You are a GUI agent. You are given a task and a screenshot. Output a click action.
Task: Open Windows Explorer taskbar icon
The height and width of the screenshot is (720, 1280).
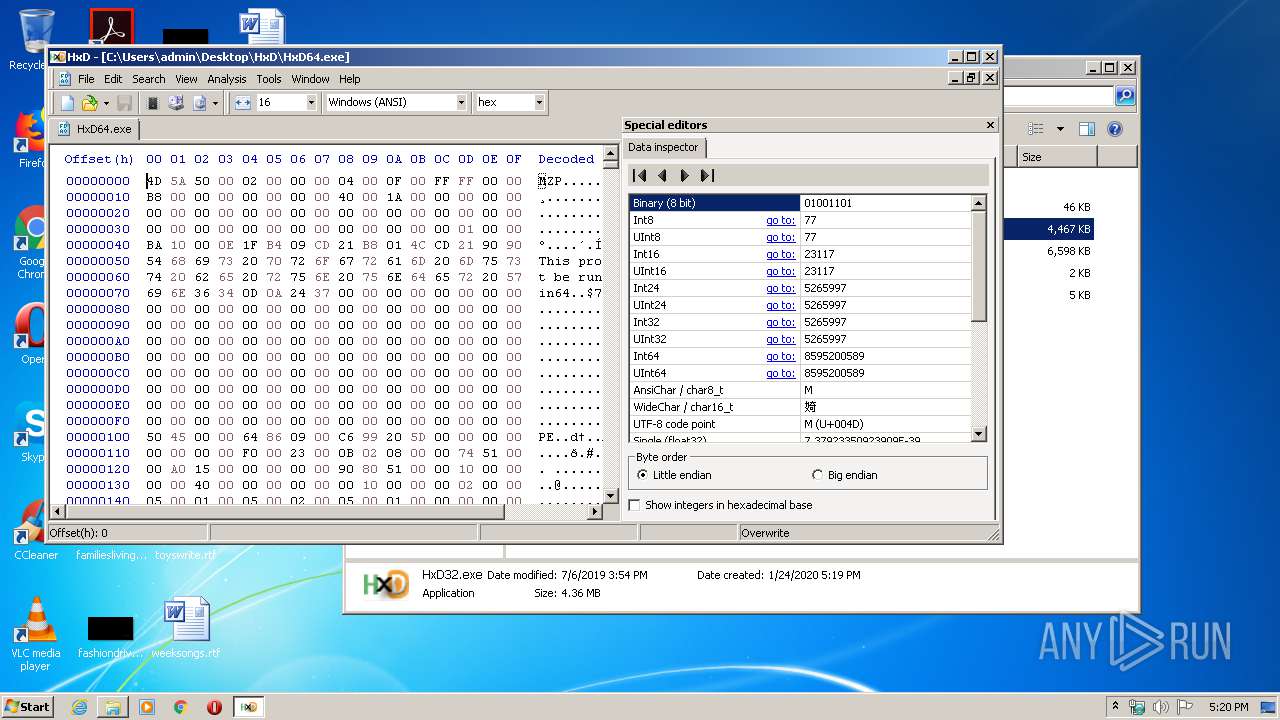(x=113, y=707)
